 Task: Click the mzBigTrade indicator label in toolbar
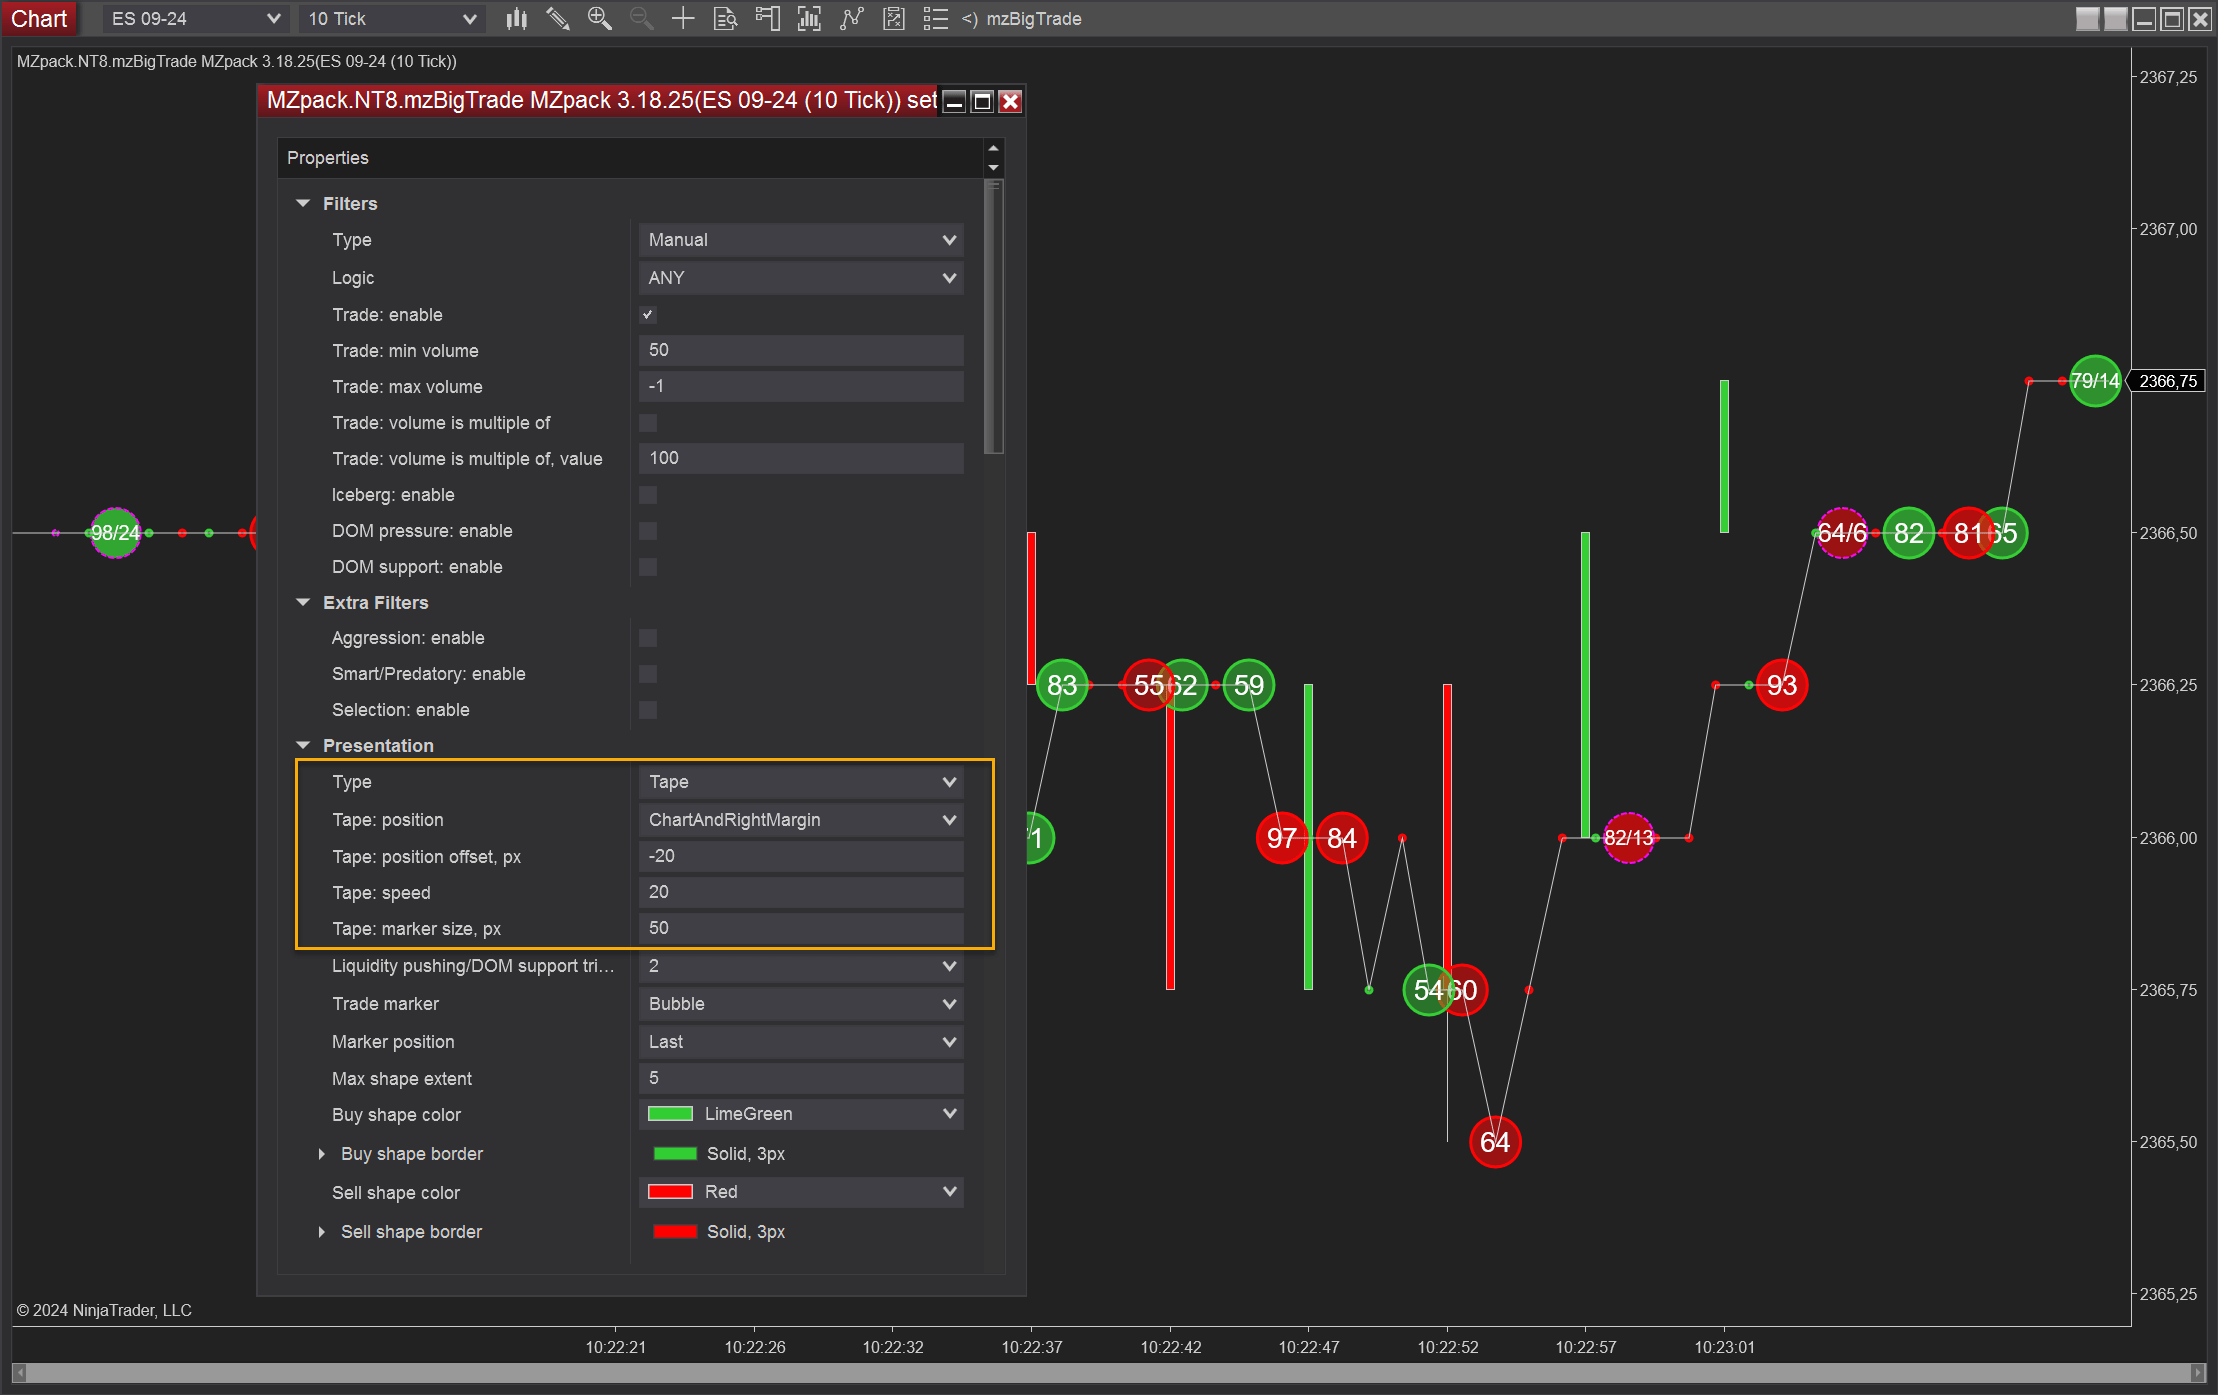pyautogui.click(x=1033, y=19)
